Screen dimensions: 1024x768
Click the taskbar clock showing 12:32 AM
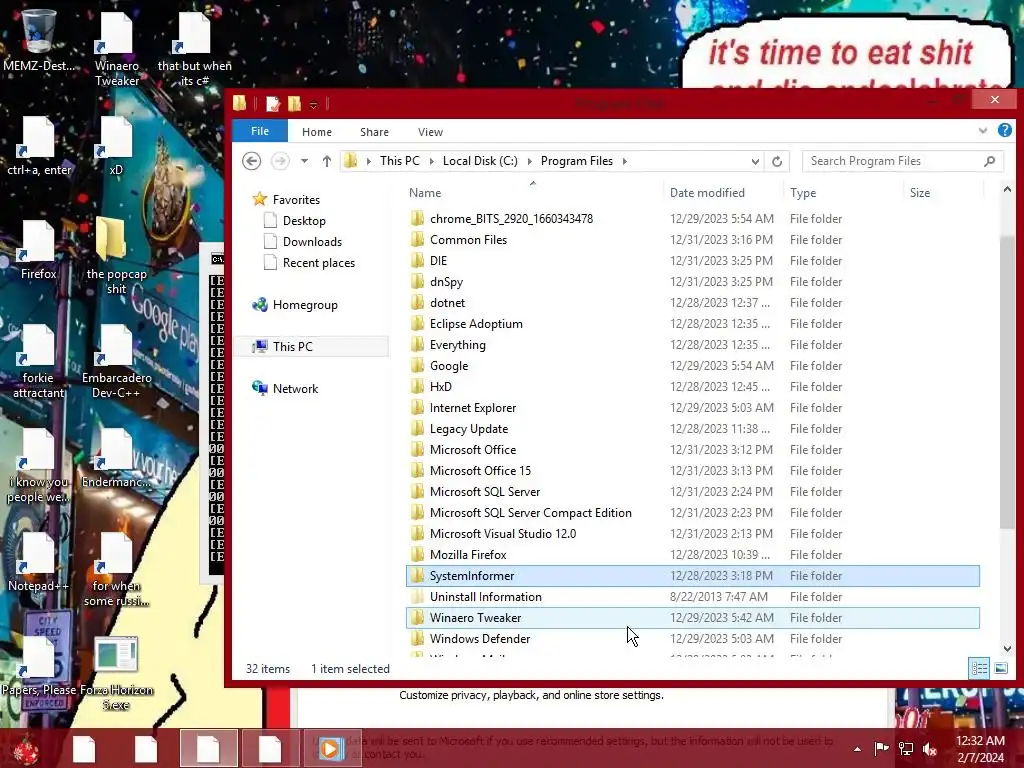tap(980, 748)
